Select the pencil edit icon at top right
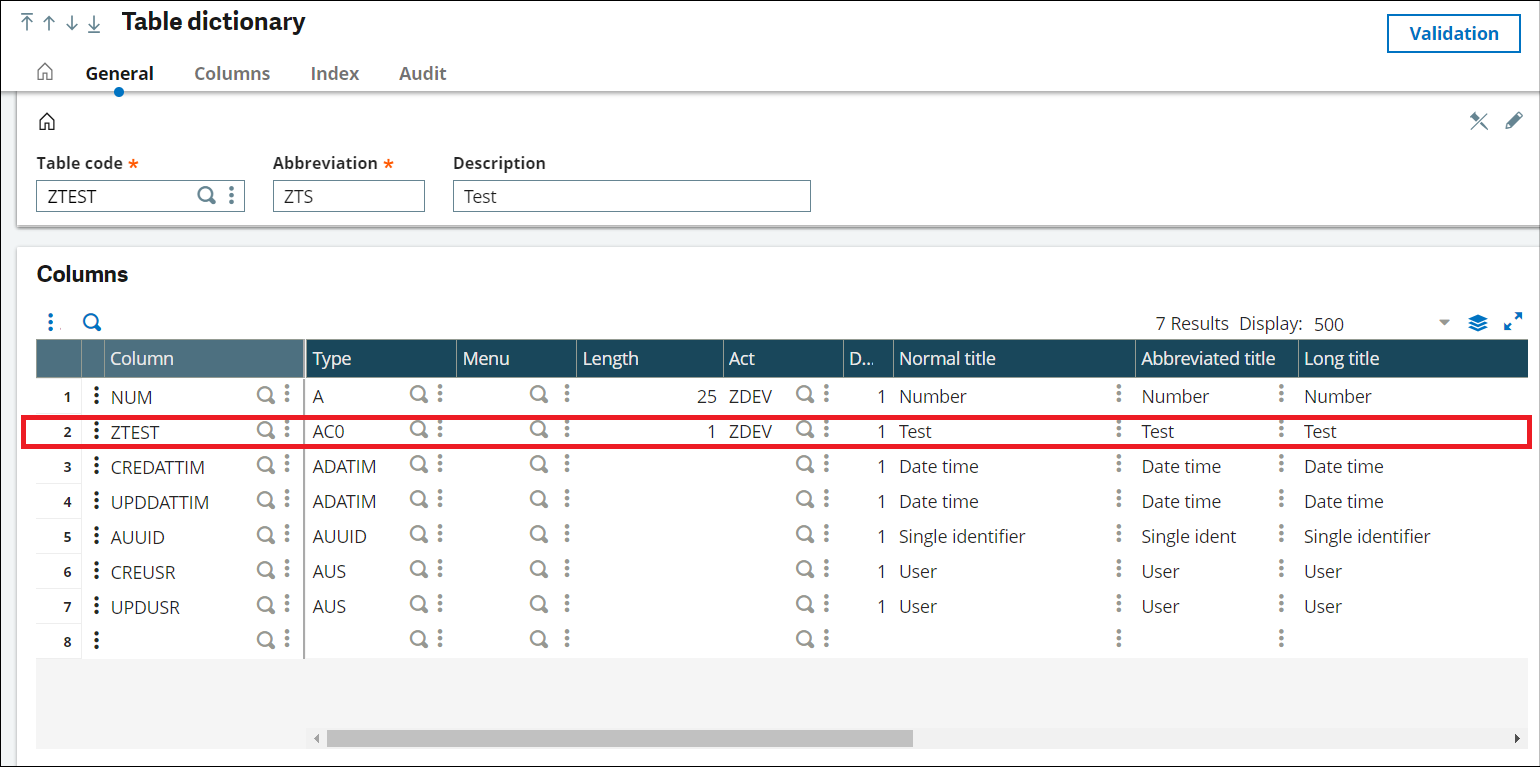 pyautogui.click(x=1515, y=120)
